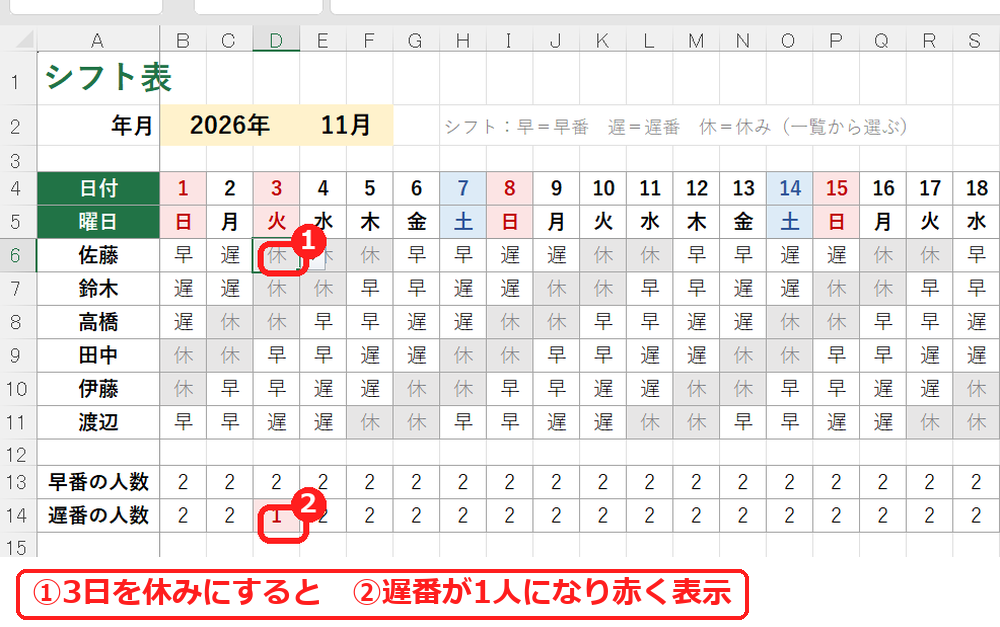
Task: Click date cell 18 in row 4
Action: tap(976, 188)
